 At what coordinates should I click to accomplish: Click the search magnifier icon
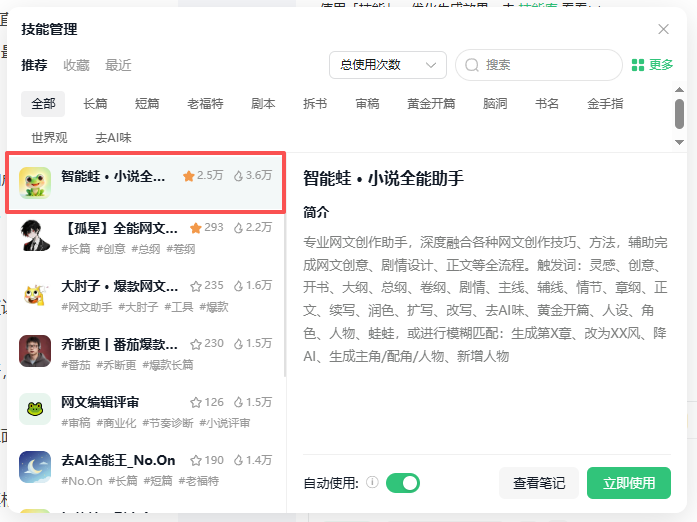pos(472,65)
